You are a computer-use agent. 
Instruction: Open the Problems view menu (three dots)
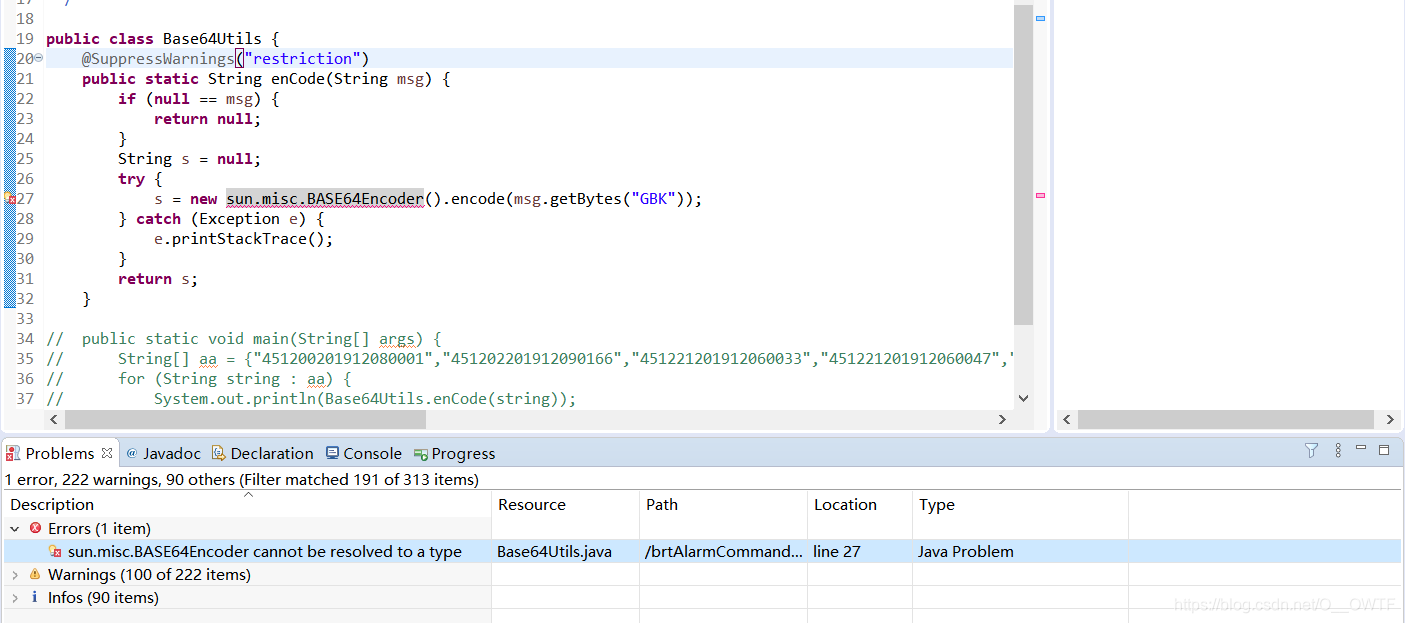pyautogui.click(x=1338, y=451)
